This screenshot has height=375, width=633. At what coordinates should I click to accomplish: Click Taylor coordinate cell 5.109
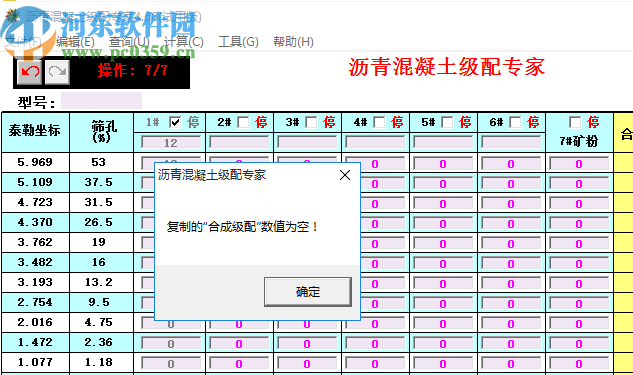(x=35, y=182)
